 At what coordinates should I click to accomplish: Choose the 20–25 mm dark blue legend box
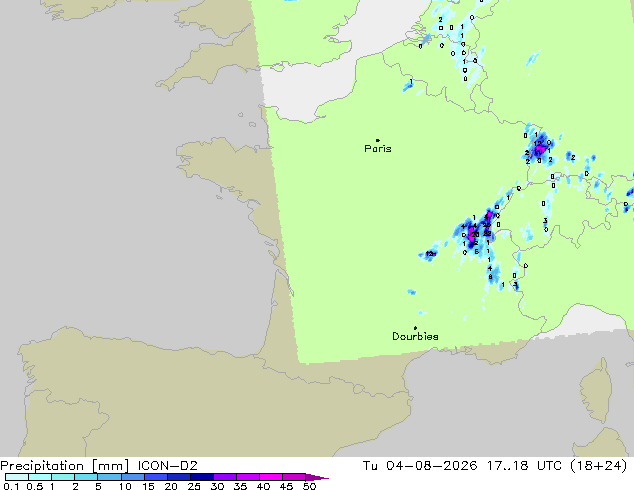(x=178, y=477)
